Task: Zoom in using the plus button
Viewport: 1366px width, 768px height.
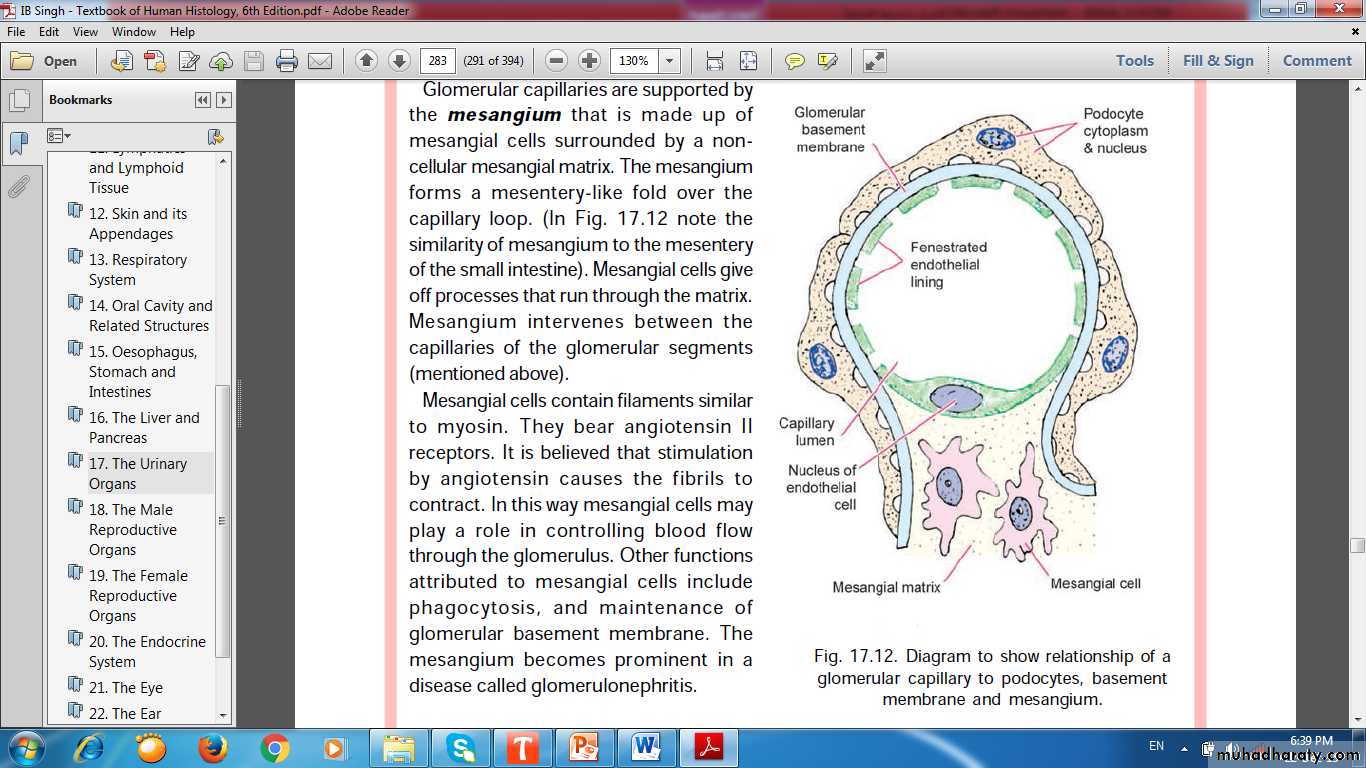Action: 590,61
